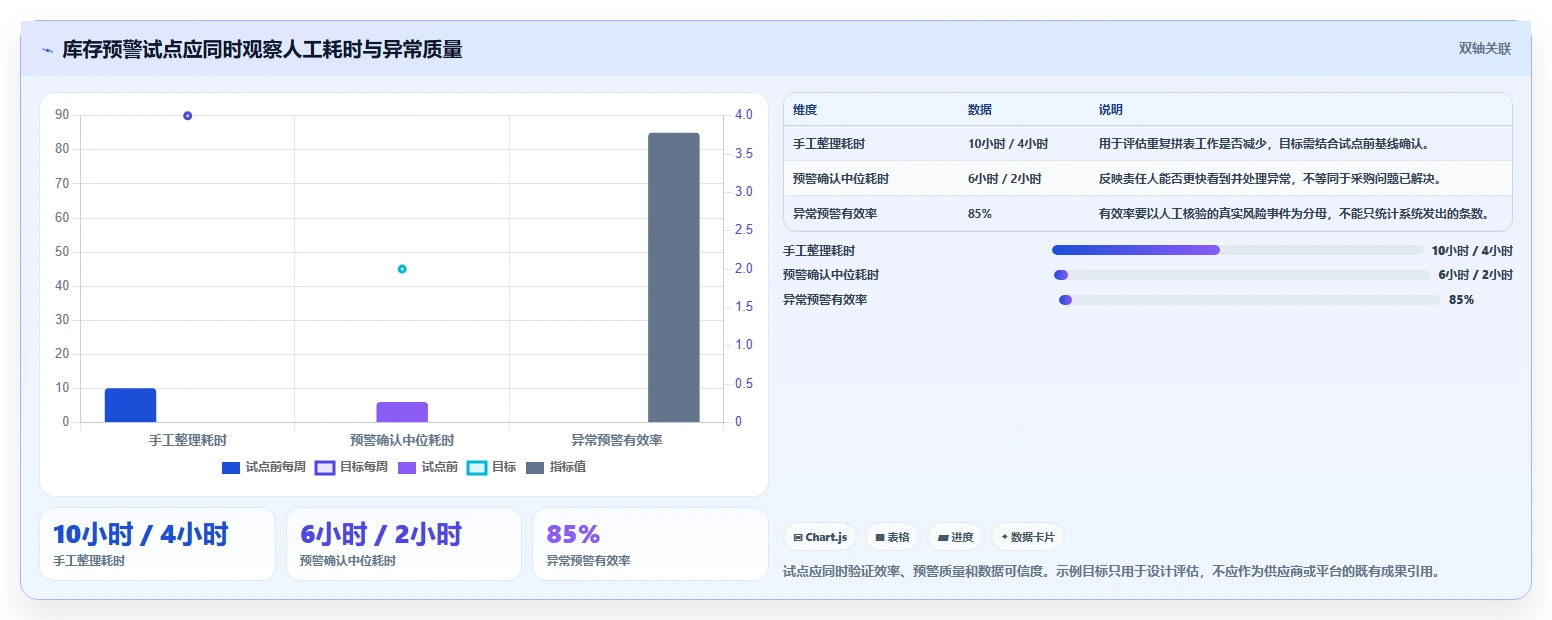Click the 数据卡片 chip sparkle icon
The height and width of the screenshot is (620, 1552).
coord(1004,537)
